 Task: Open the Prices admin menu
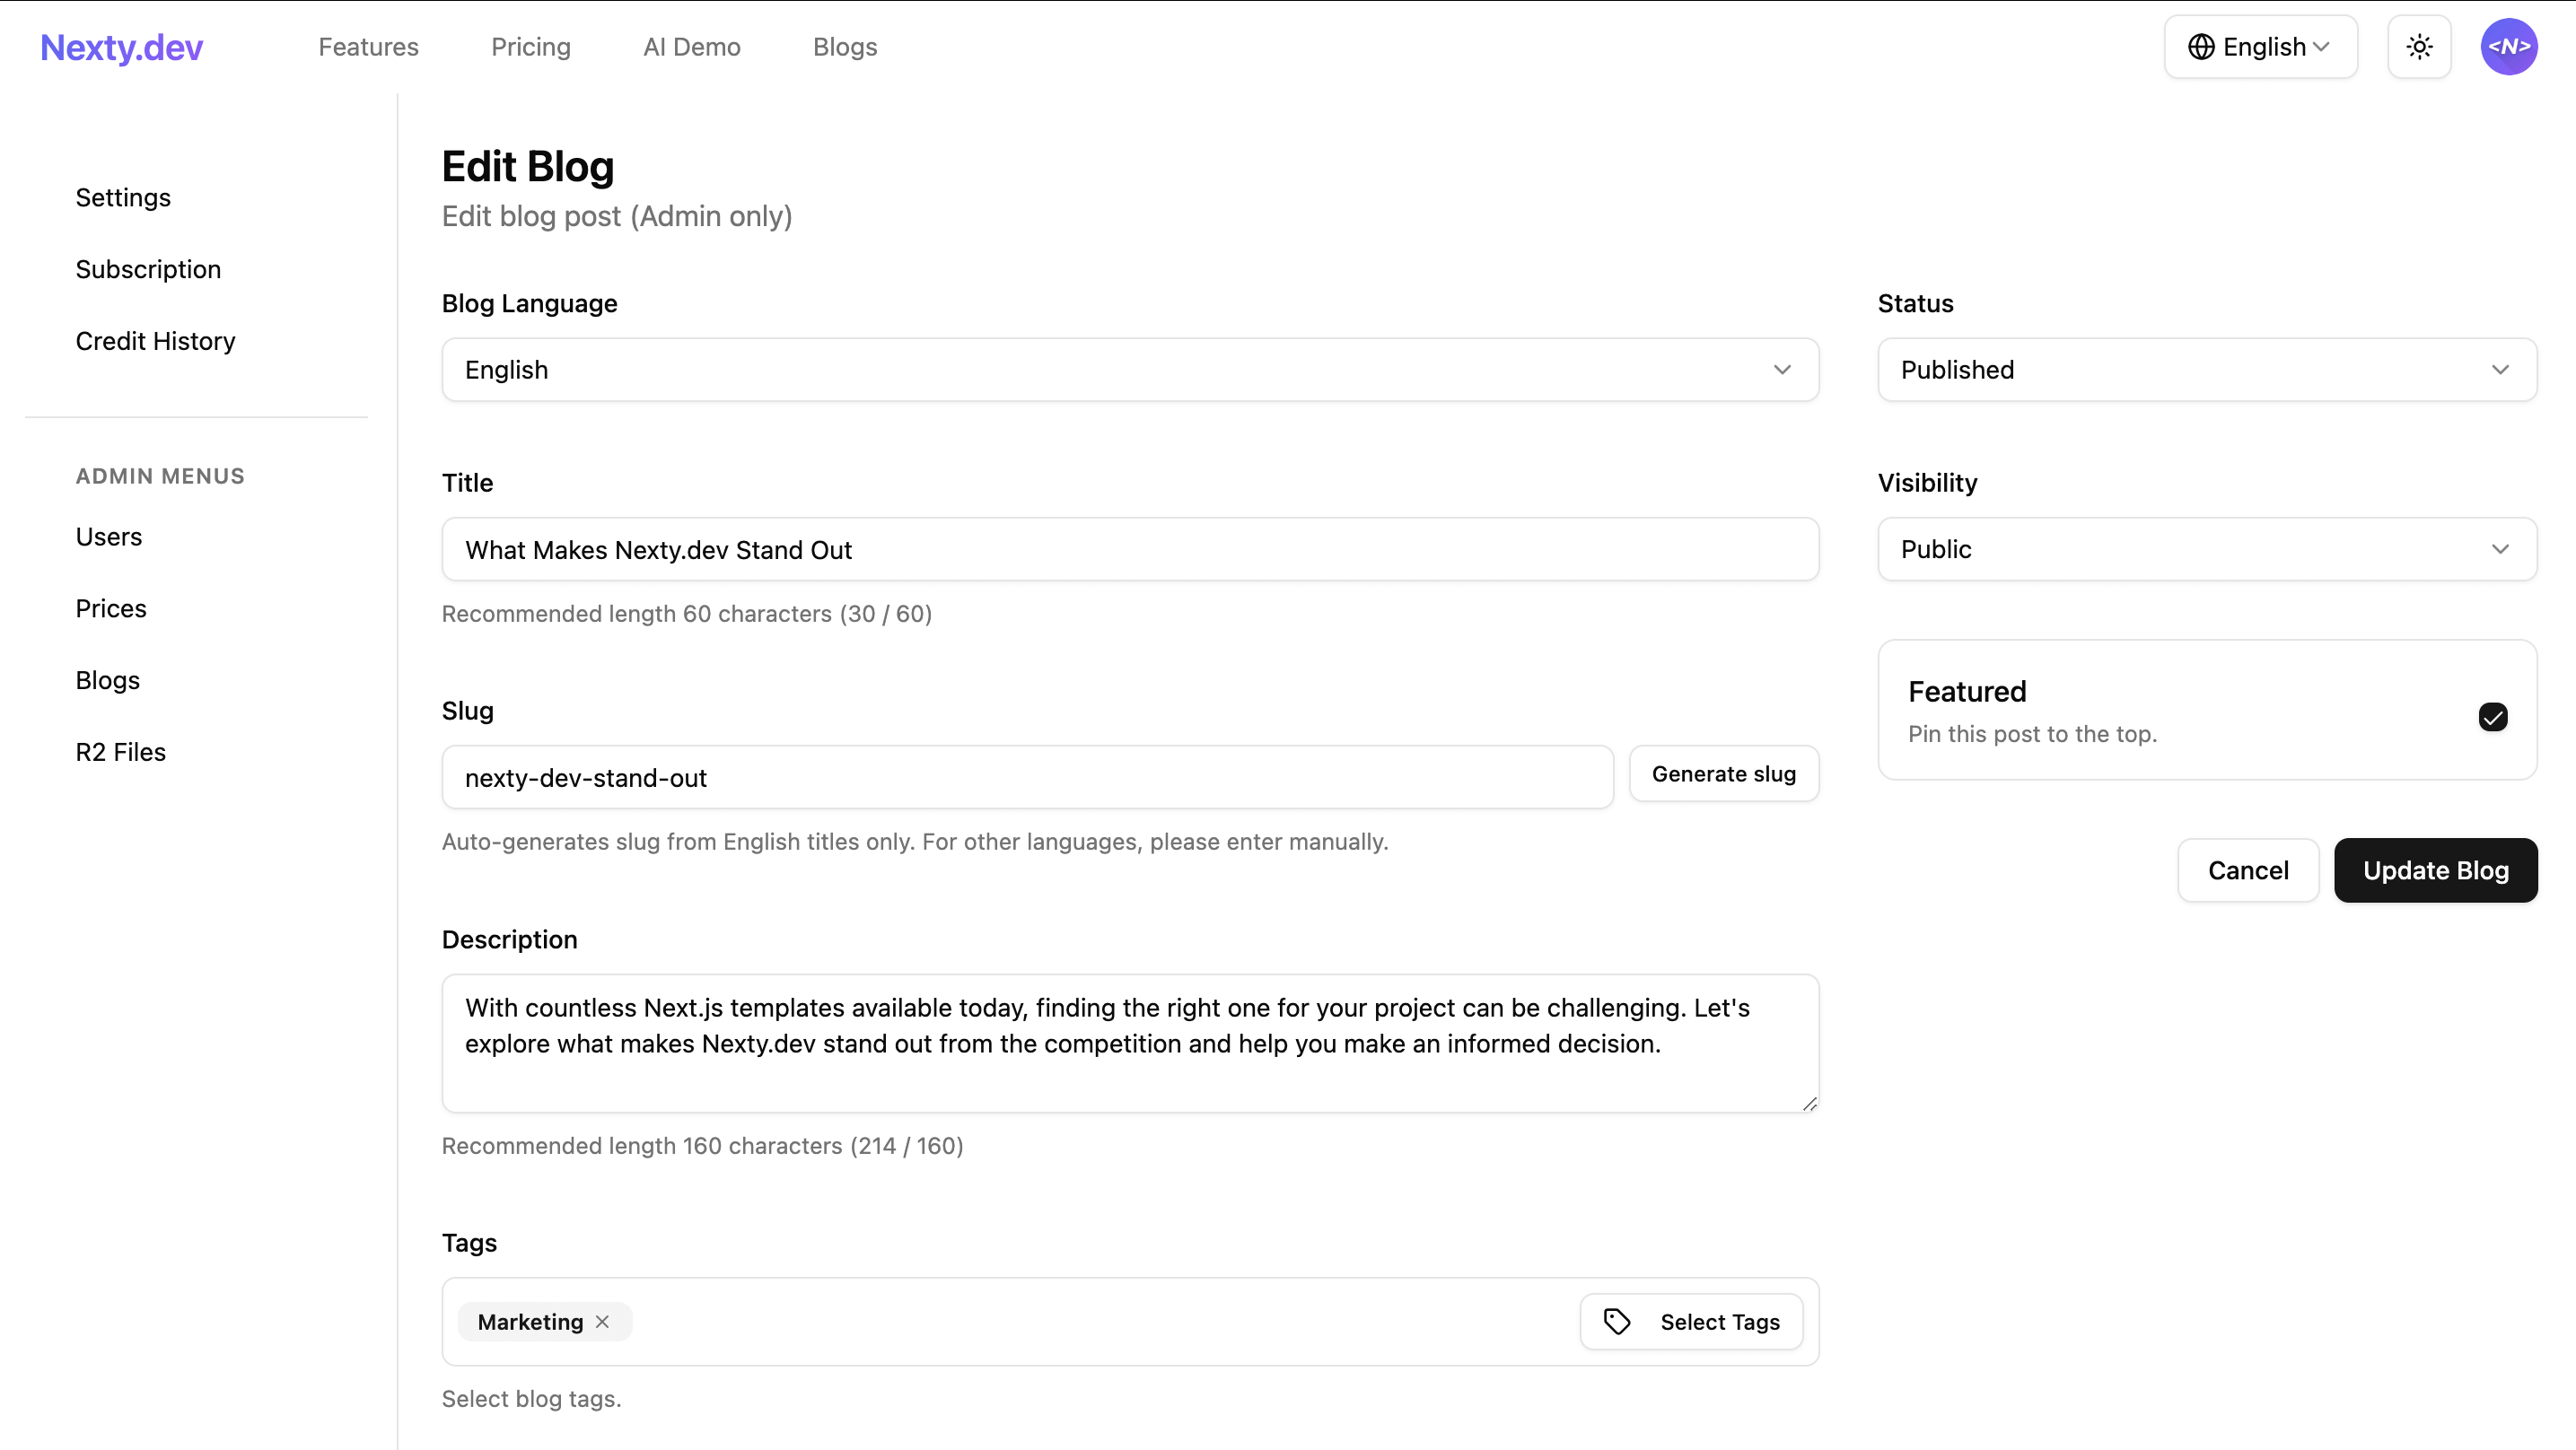111,608
